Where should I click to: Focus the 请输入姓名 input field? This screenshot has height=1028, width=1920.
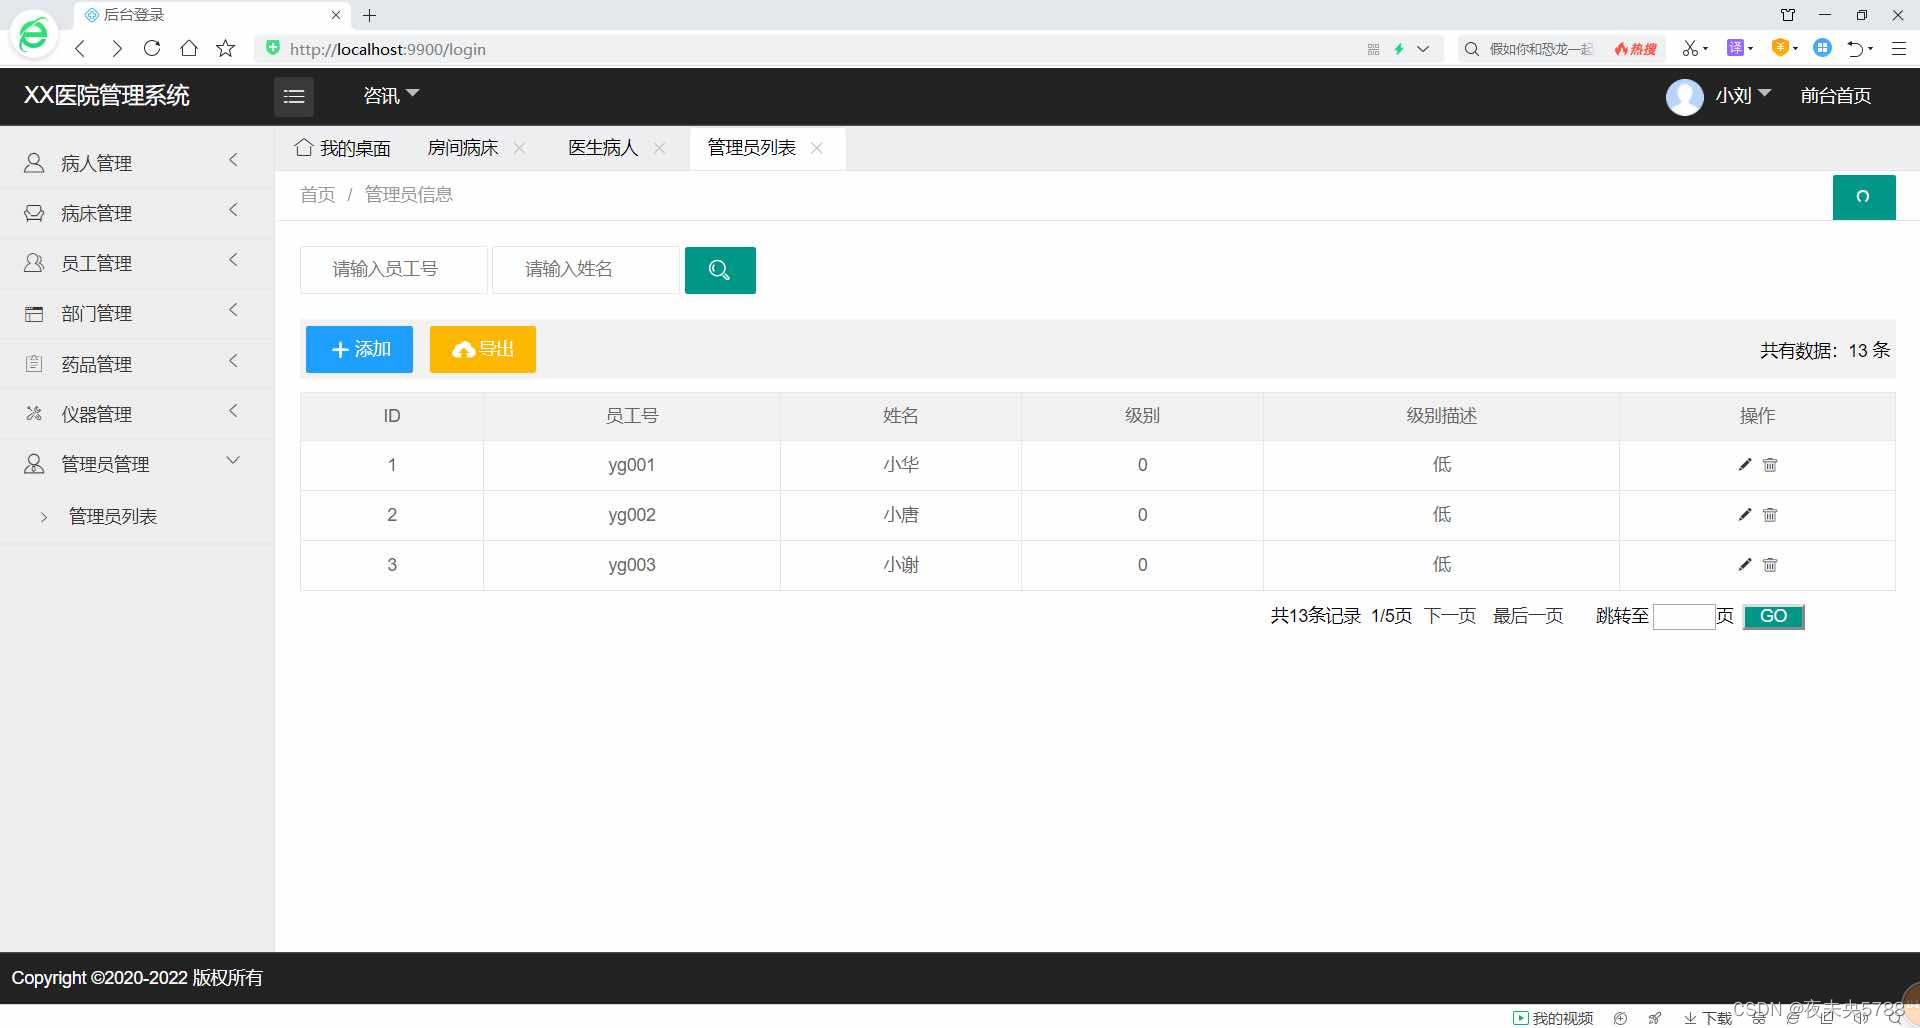(x=586, y=269)
